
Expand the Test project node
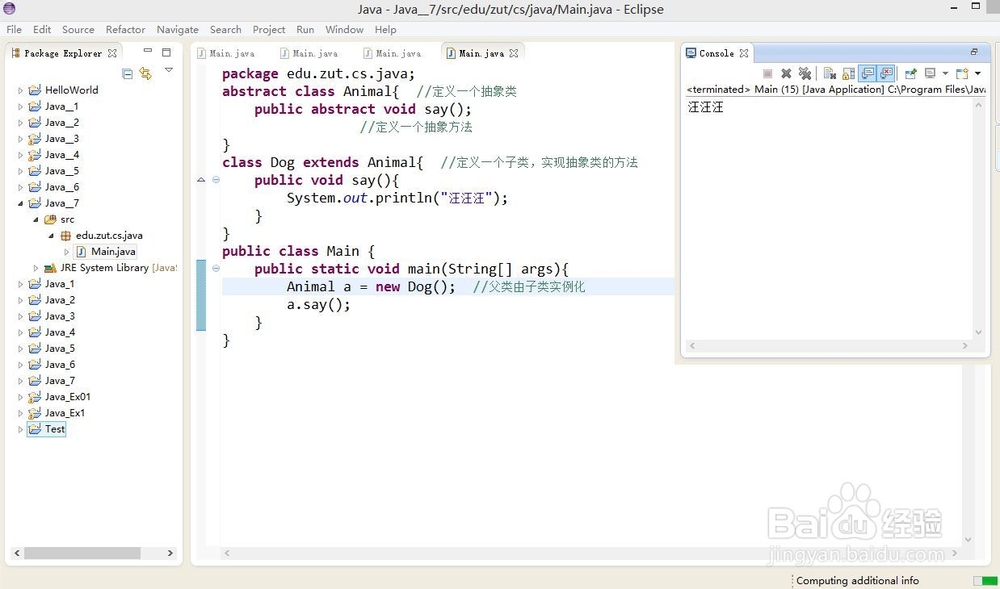(20, 430)
